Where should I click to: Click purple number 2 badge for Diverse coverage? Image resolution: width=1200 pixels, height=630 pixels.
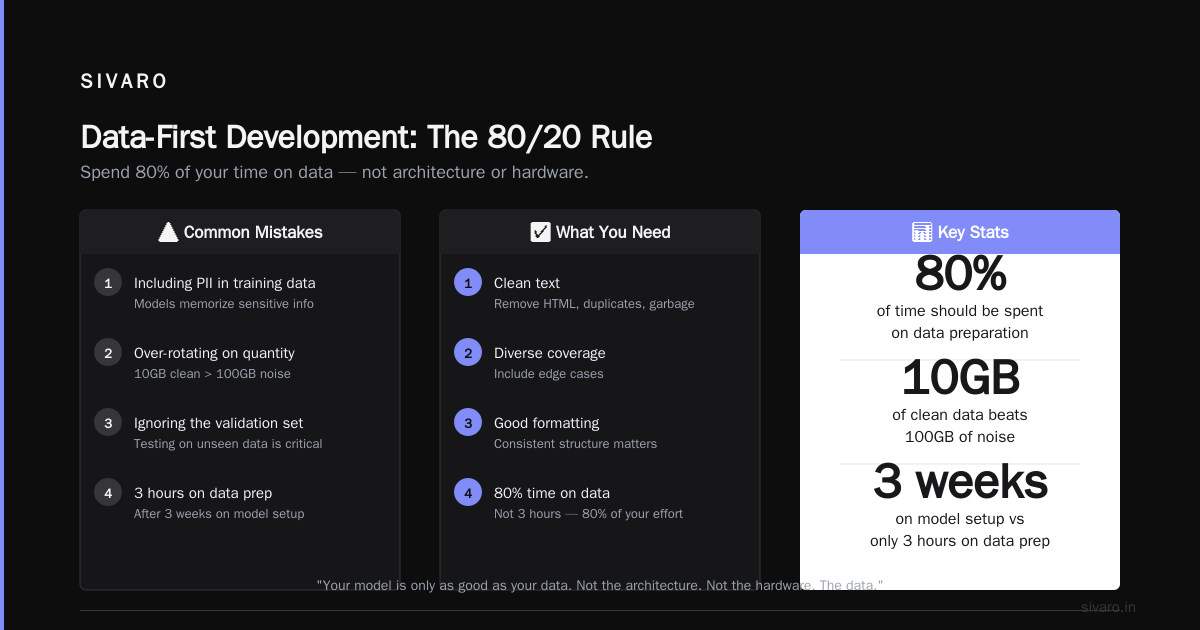click(x=468, y=352)
